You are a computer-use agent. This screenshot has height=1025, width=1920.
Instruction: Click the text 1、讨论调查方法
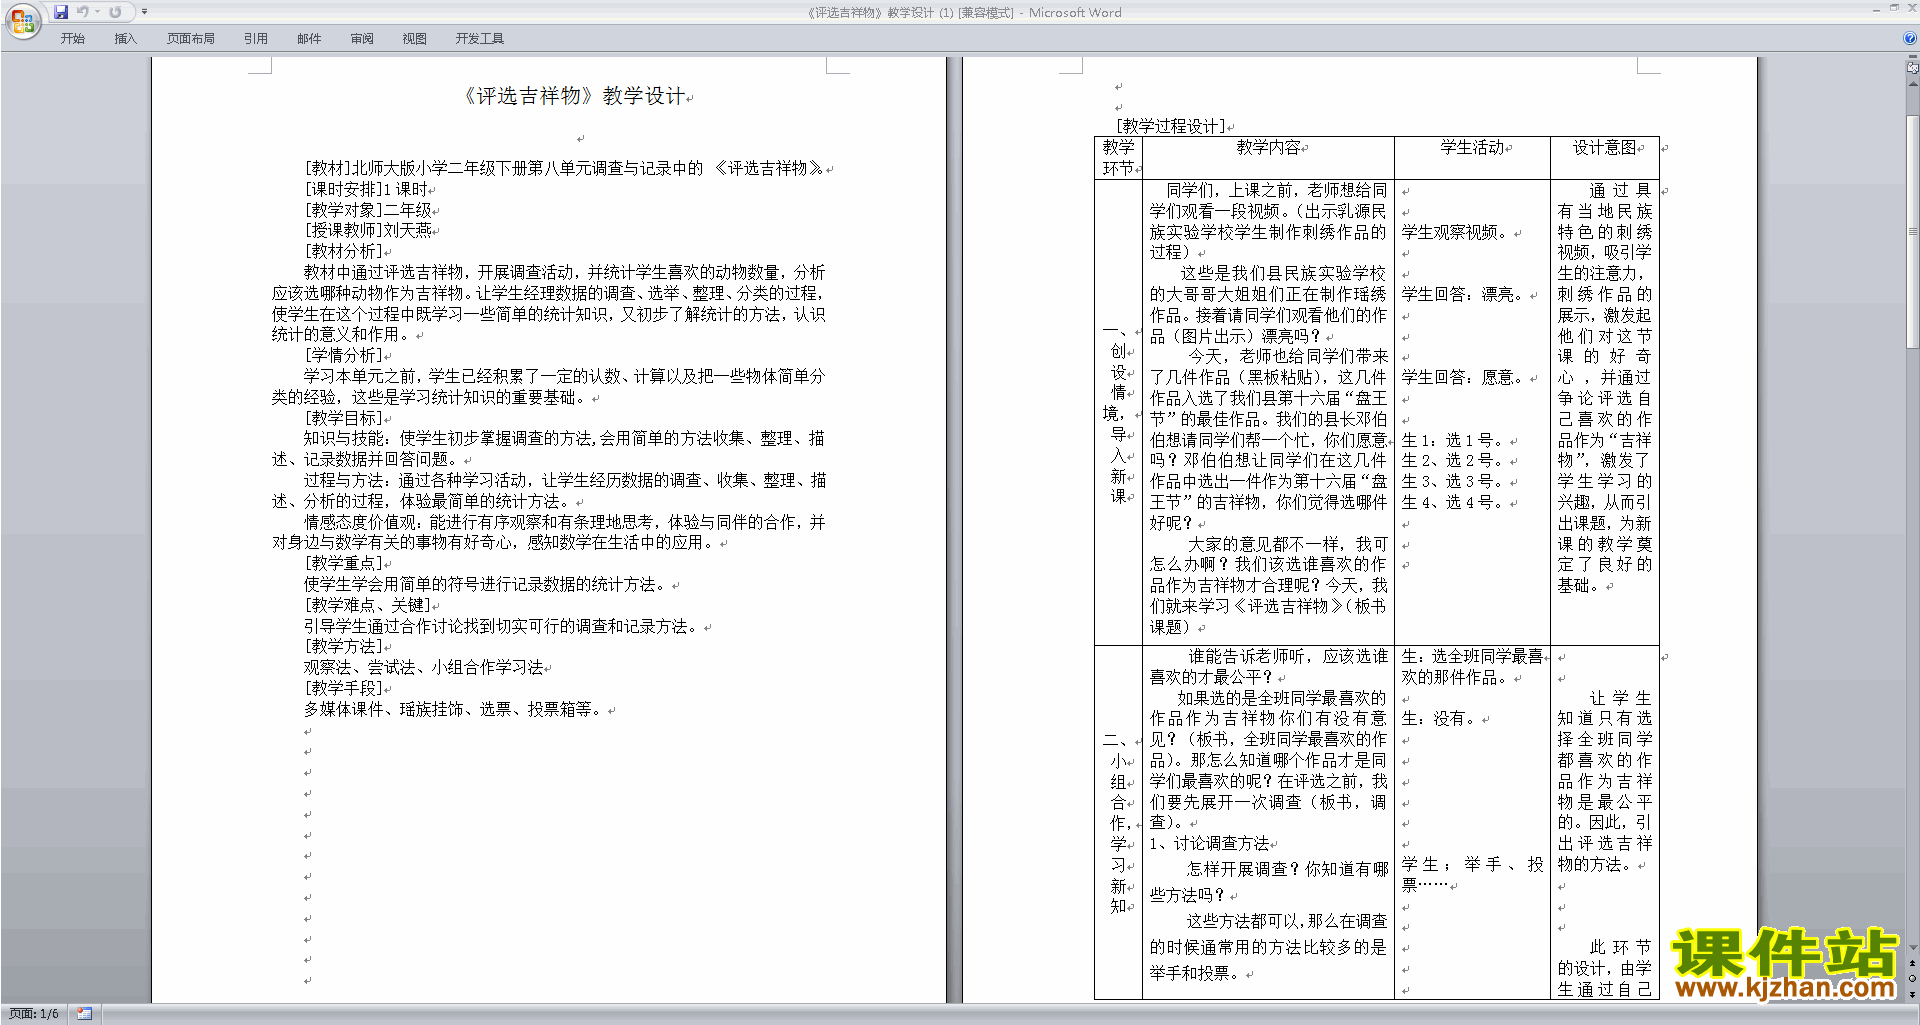click(x=1209, y=843)
